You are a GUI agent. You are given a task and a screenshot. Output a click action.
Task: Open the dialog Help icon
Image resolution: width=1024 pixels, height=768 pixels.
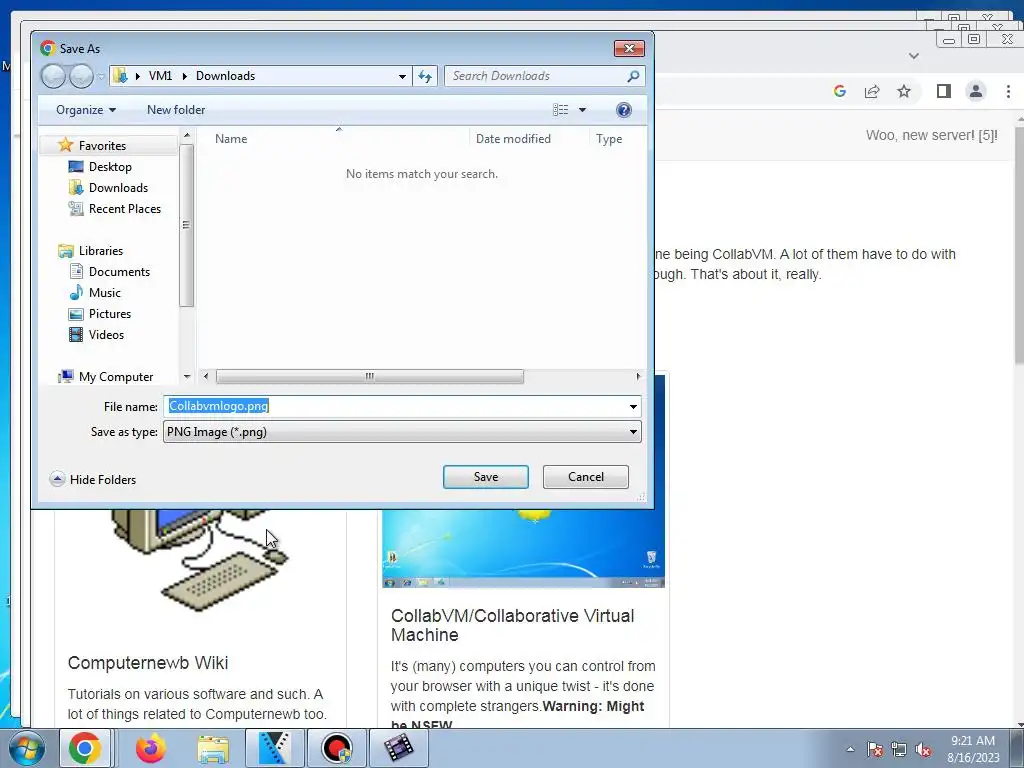tap(624, 110)
